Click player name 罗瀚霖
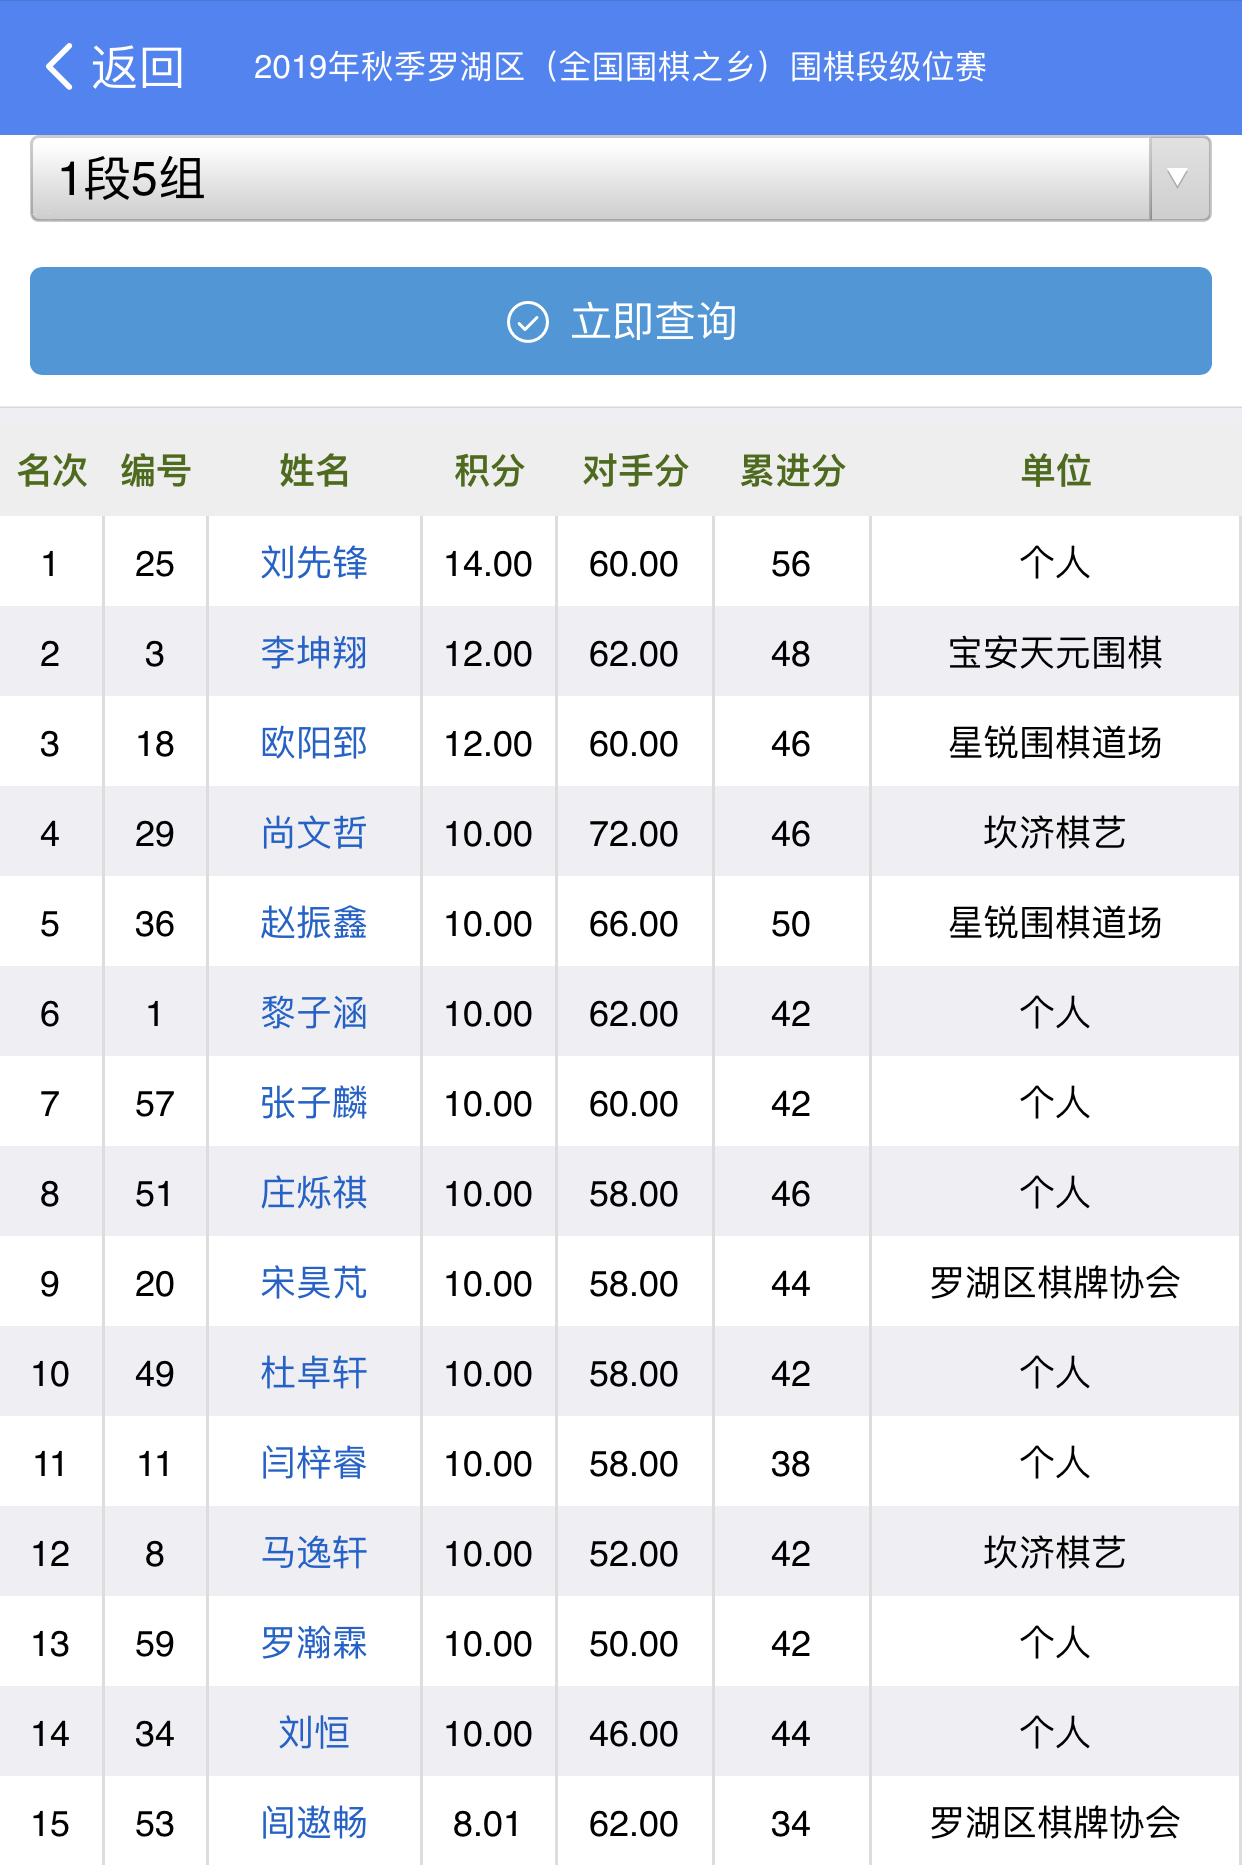Image resolution: width=1242 pixels, height=1865 pixels. [x=314, y=1643]
